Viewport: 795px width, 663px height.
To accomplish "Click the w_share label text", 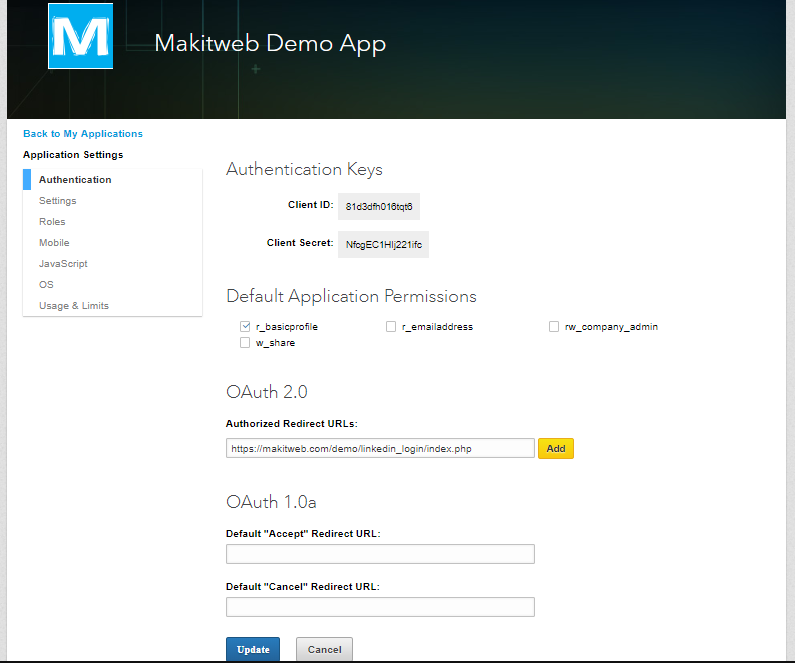I will pos(275,343).
